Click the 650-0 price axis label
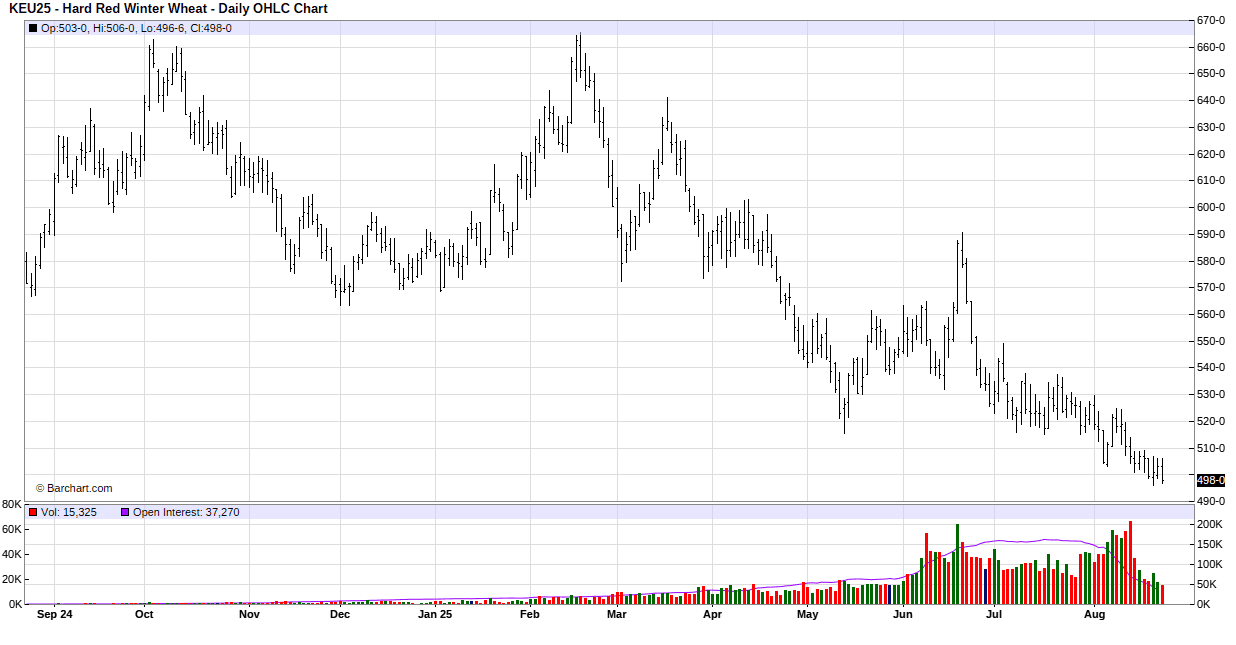This screenshot has width=1236, height=645. (x=1212, y=73)
